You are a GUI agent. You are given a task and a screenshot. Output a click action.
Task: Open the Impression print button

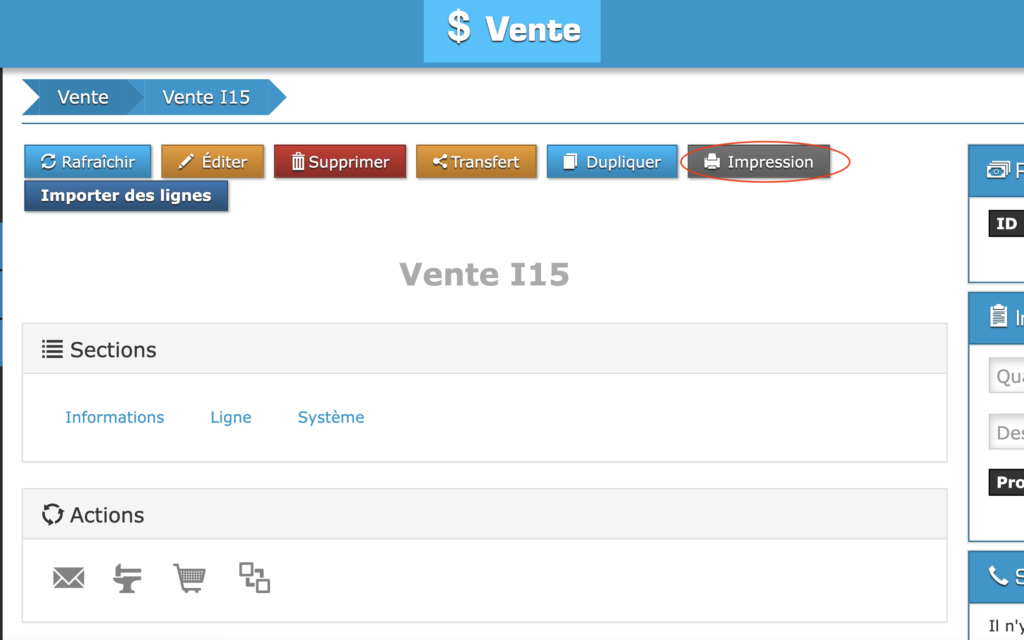[759, 162]
